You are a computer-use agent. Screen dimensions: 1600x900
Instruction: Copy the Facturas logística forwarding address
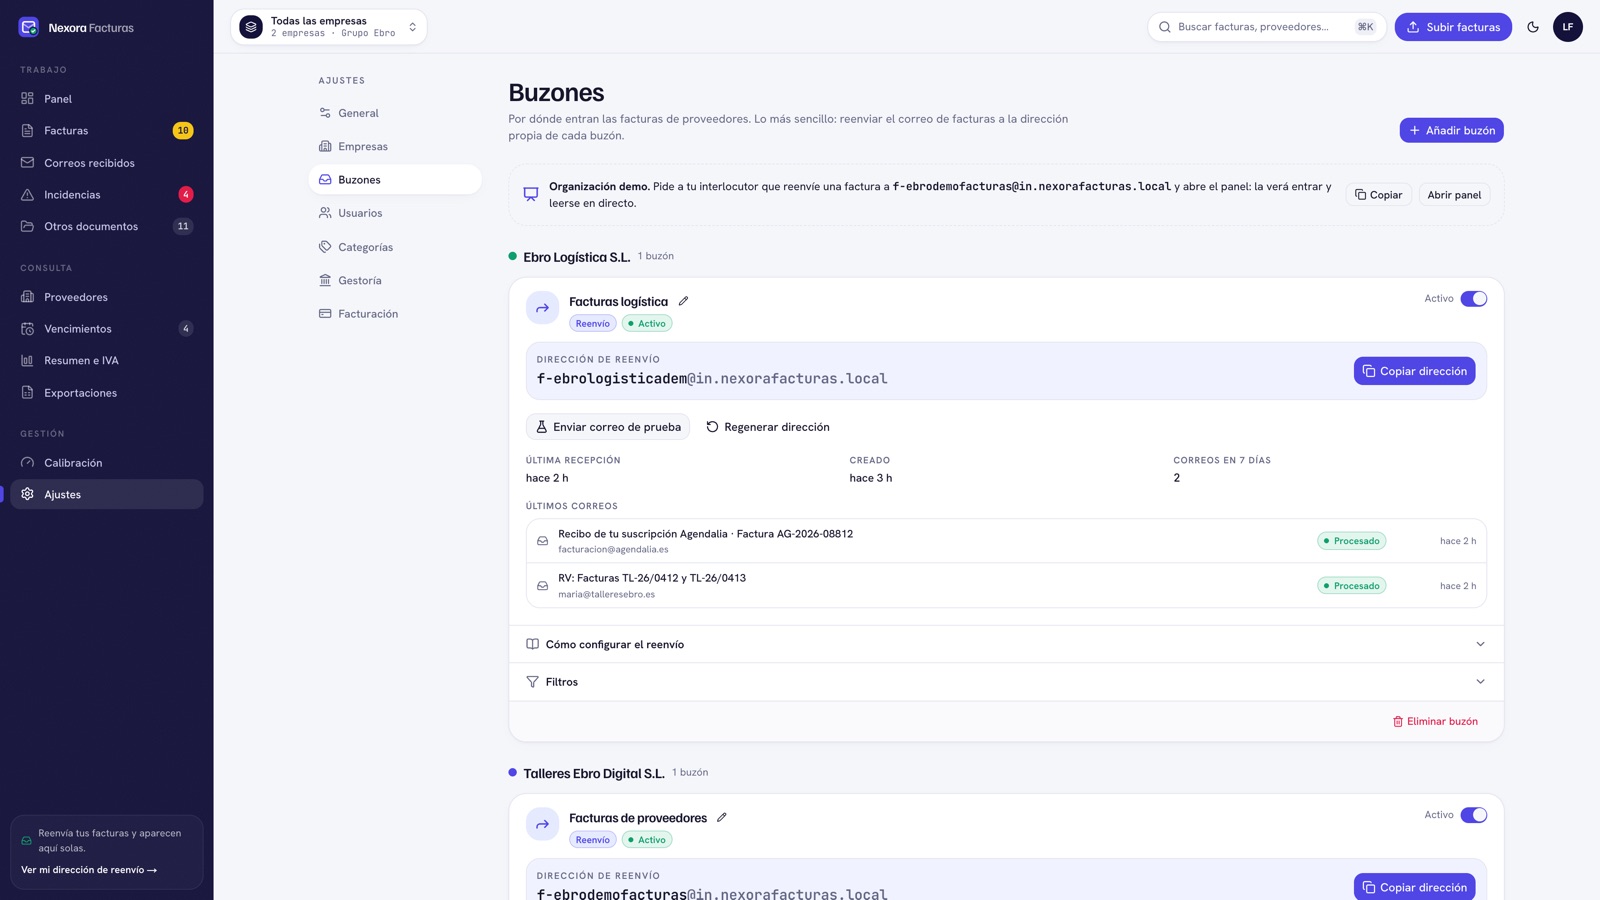(1414, 371)
